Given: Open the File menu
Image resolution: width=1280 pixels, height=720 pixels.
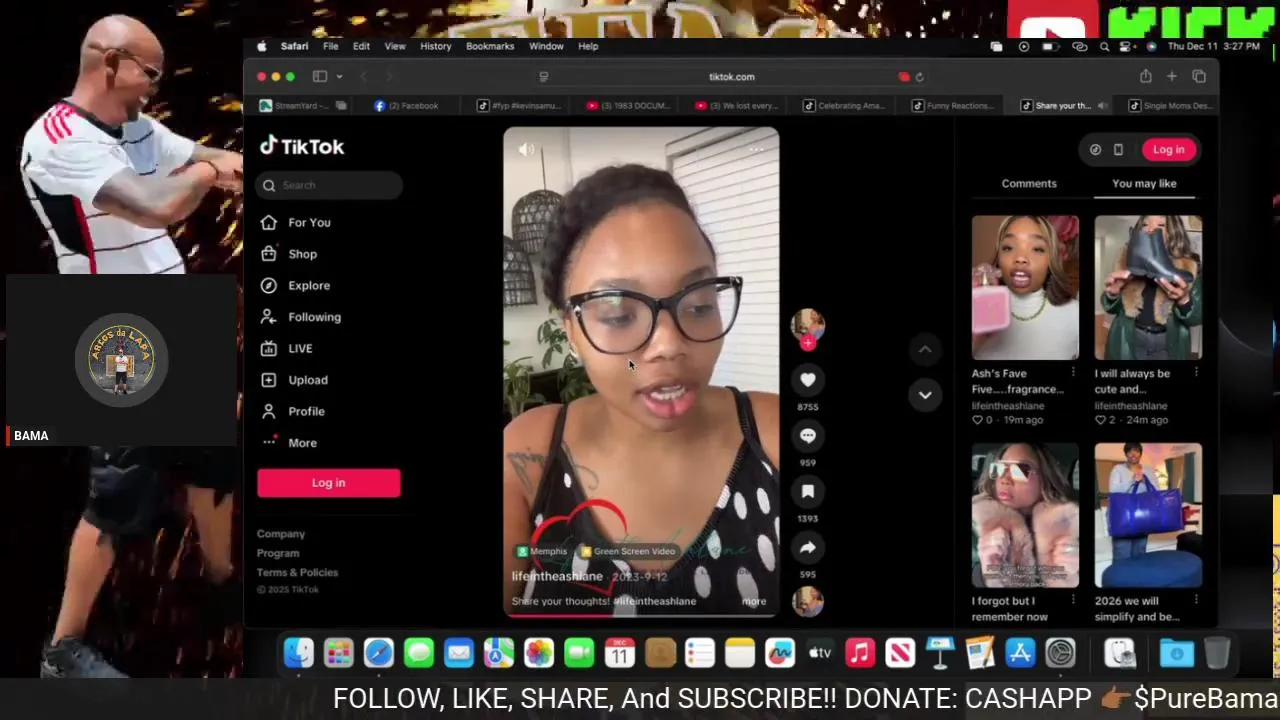Looking at the screenshot, I should tap(330, 46).
